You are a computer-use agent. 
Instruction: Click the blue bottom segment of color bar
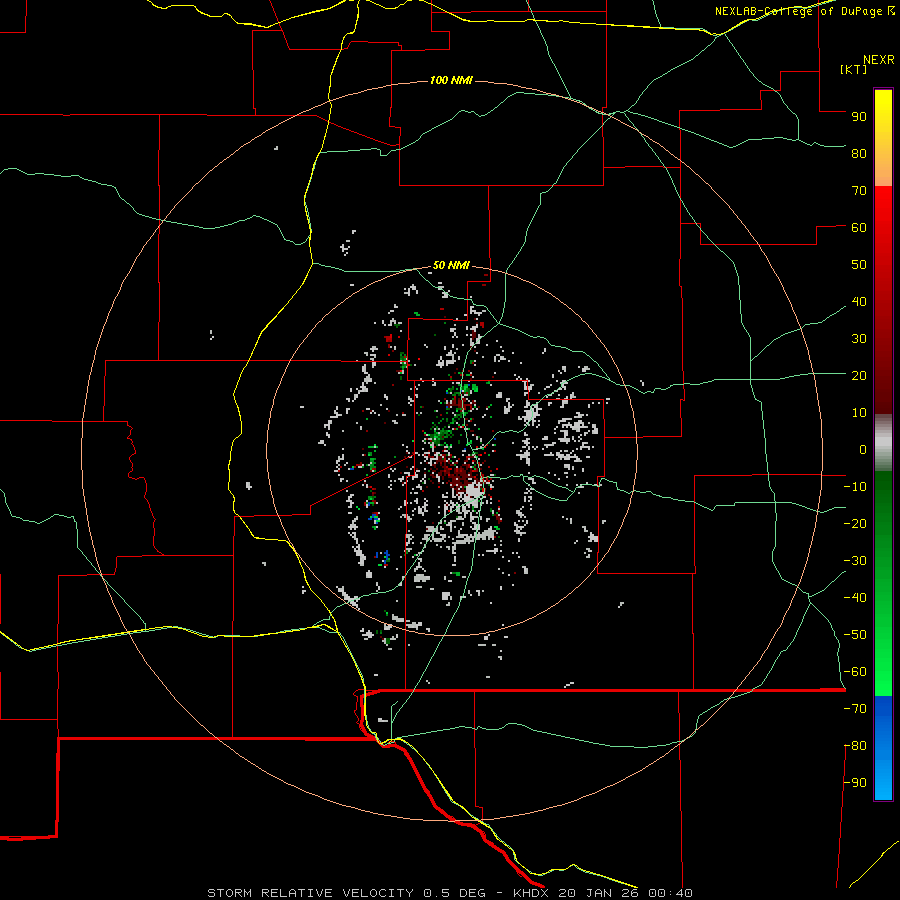pyautogui.click(x=883, y=747)
